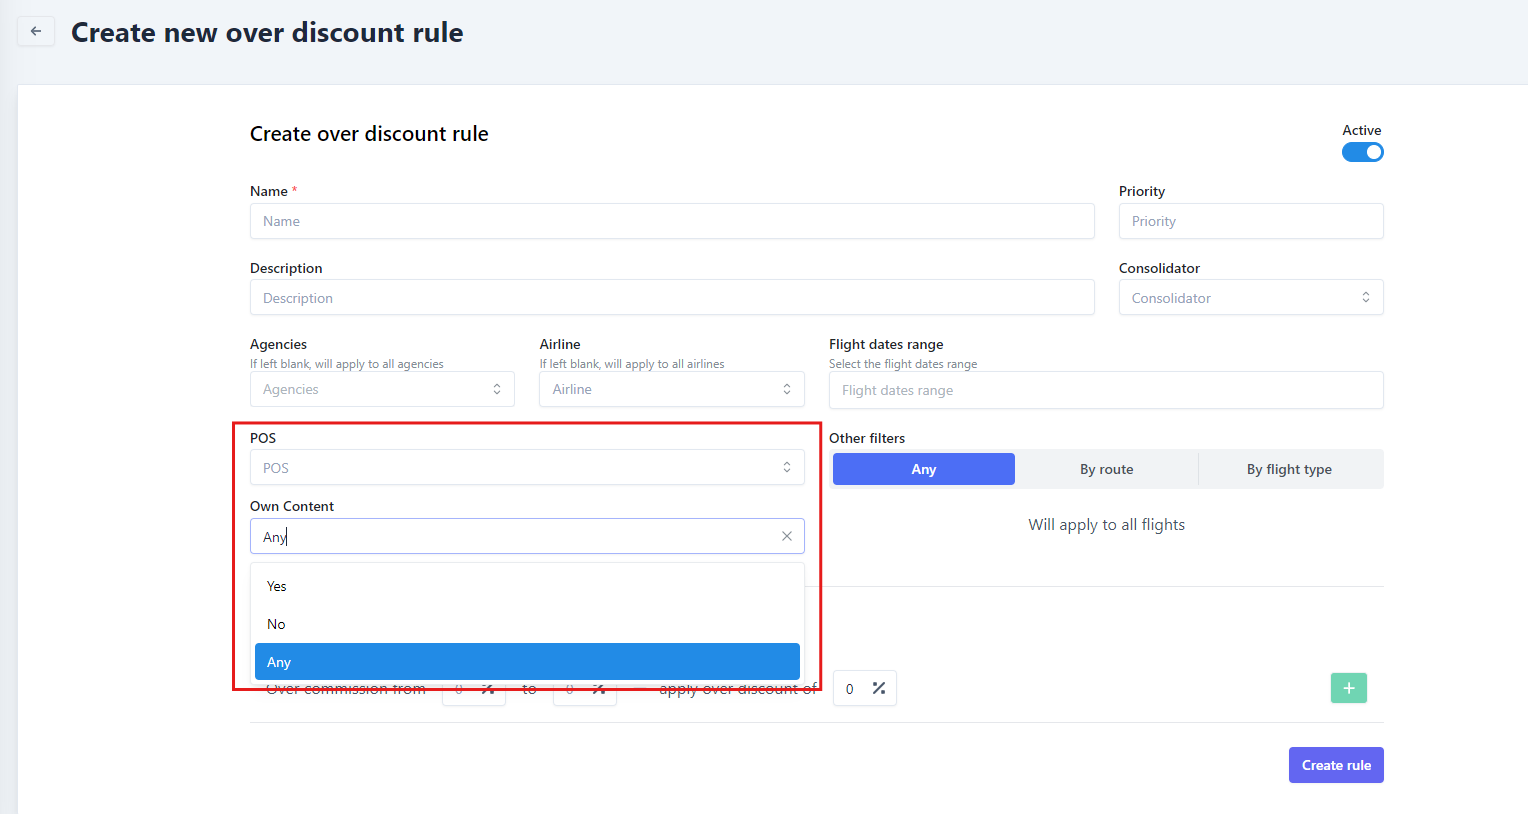Click the back arrow icon

pos(36,31)
